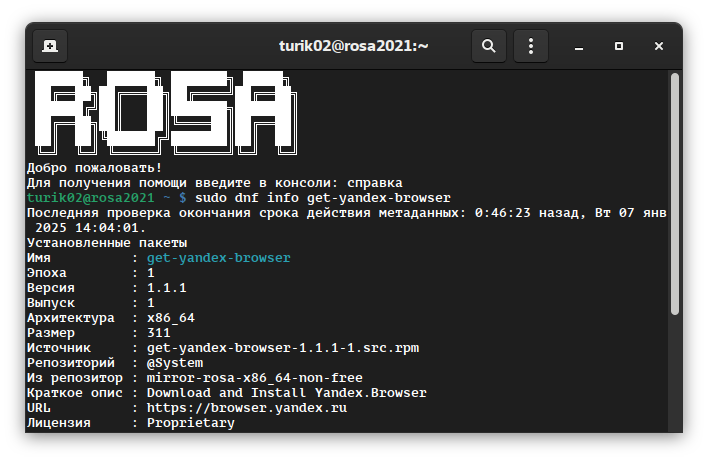
Task: Click the prompt text turik02@rosa2021
Action: coord(90,198)
